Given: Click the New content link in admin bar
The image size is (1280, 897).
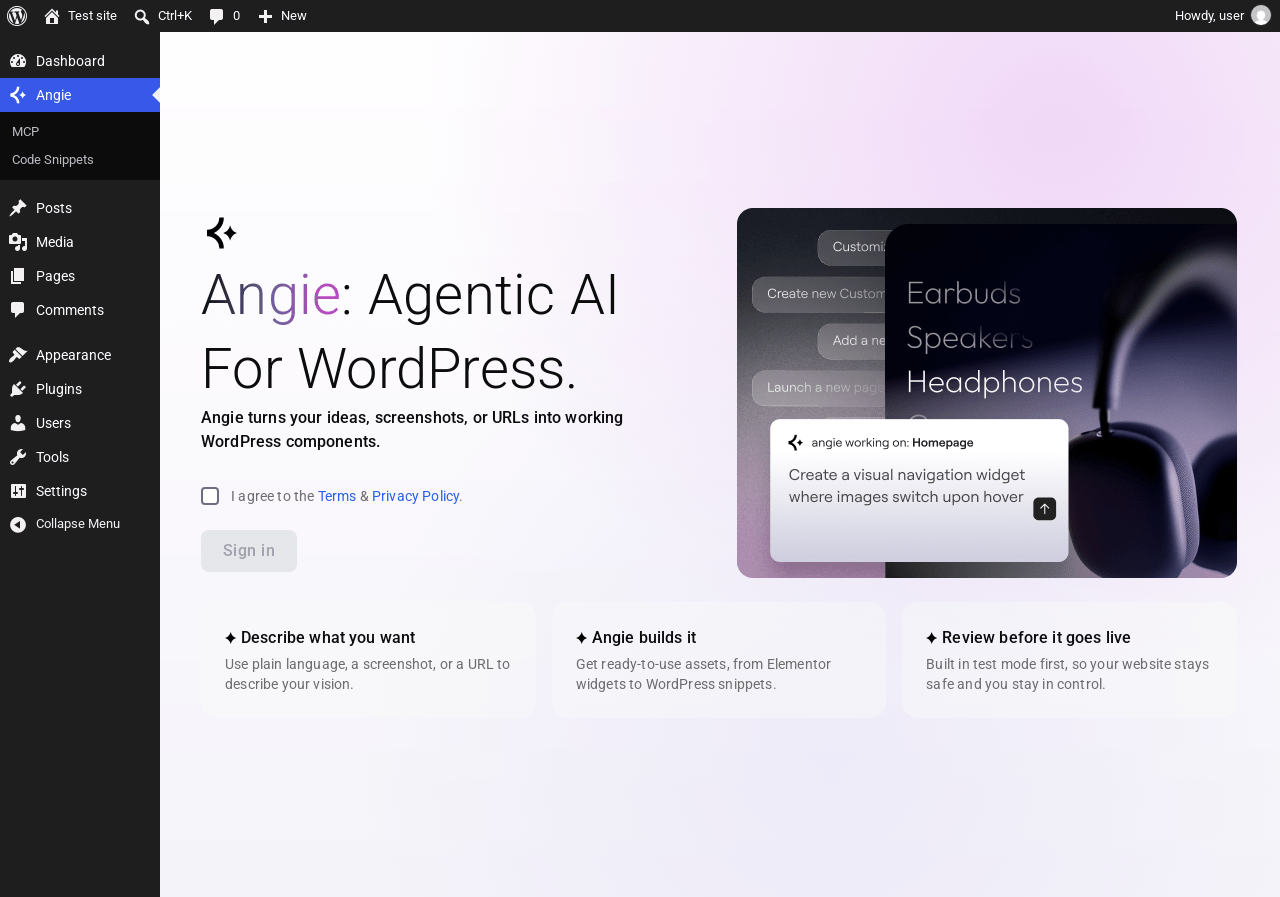Looking at the screenshot, I should tap(283, 16).
